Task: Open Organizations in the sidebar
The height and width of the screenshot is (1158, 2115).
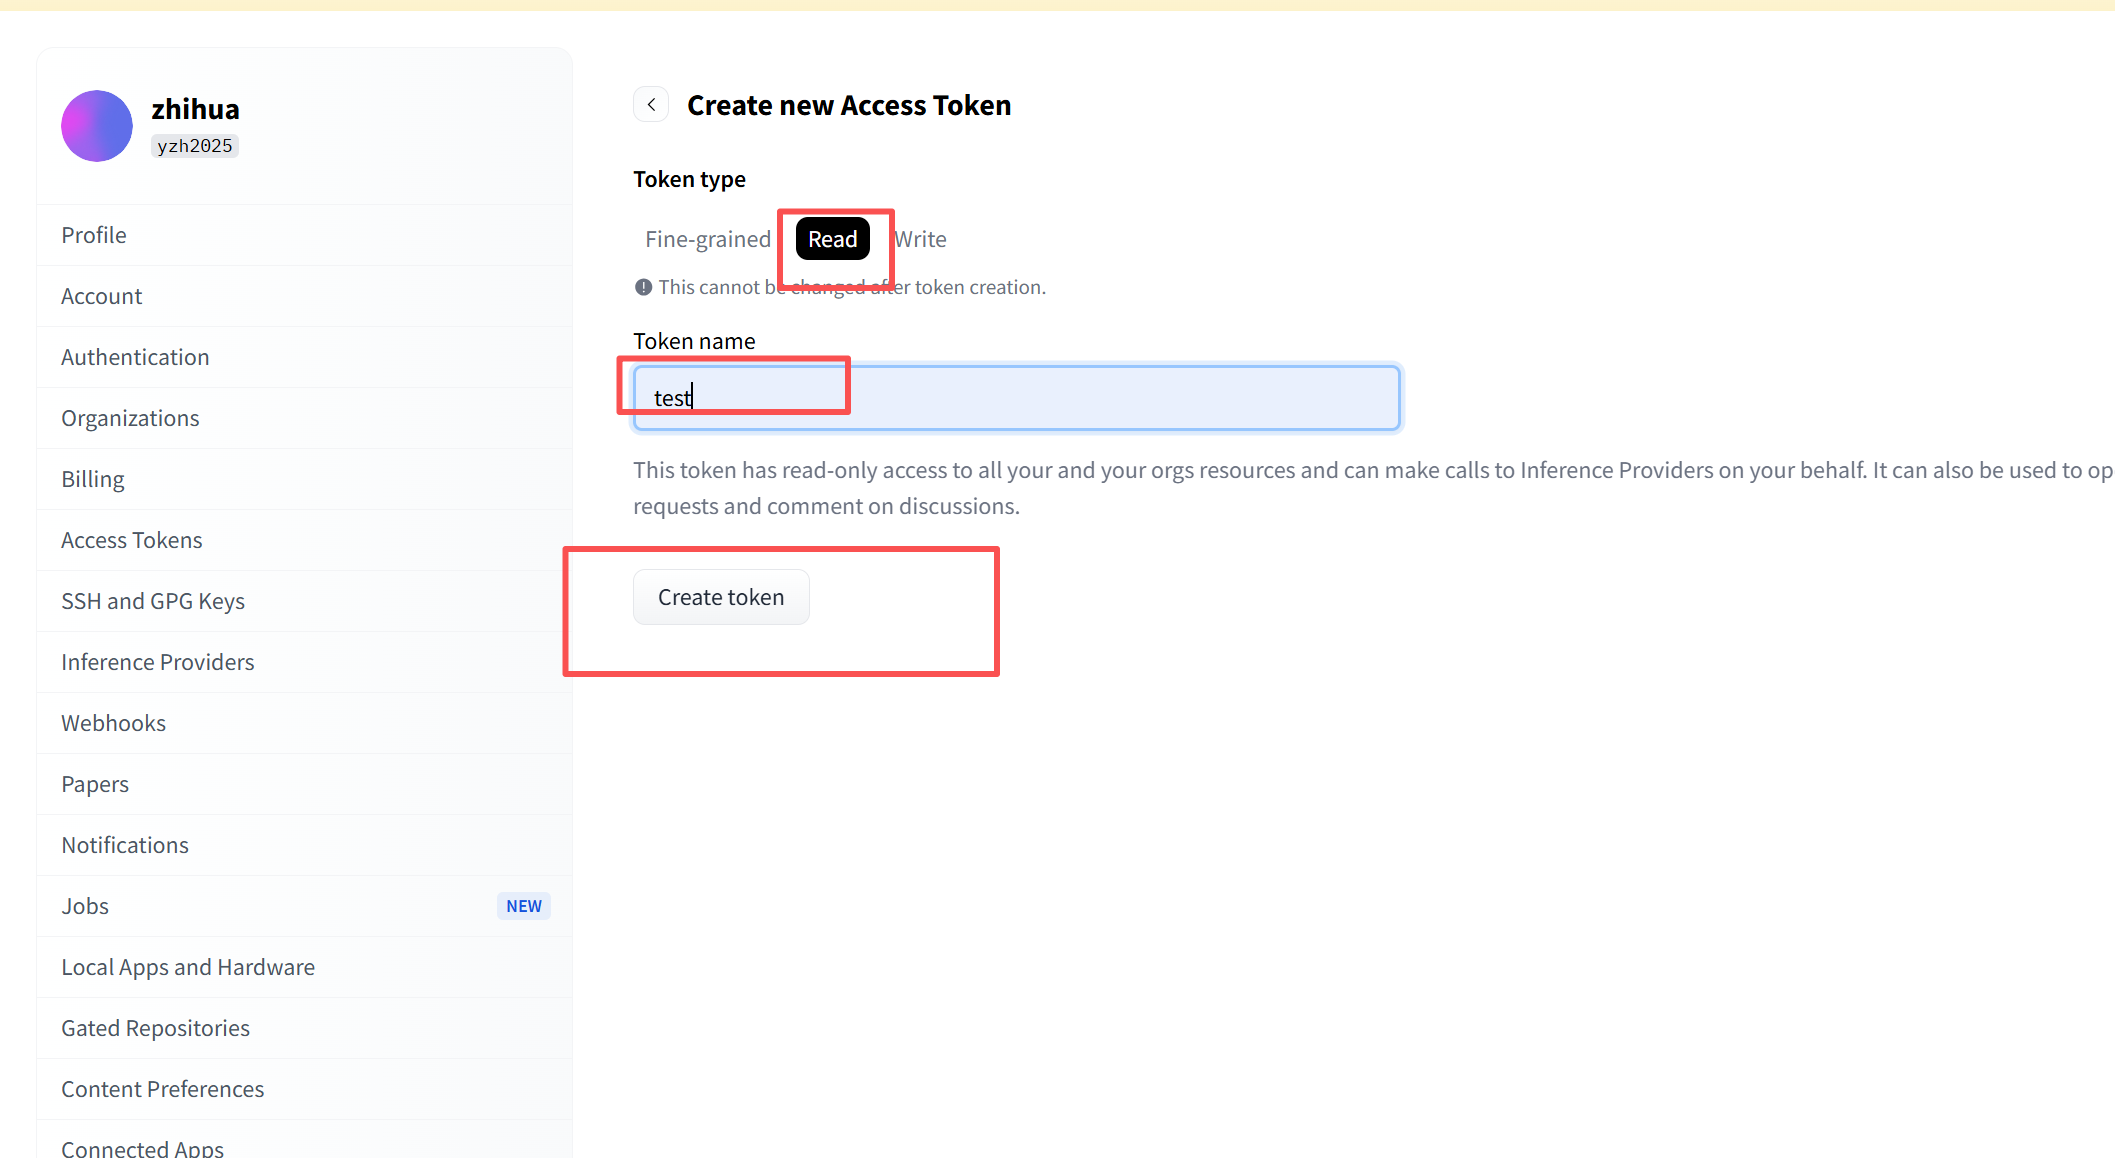Action: tap(130, 418)
